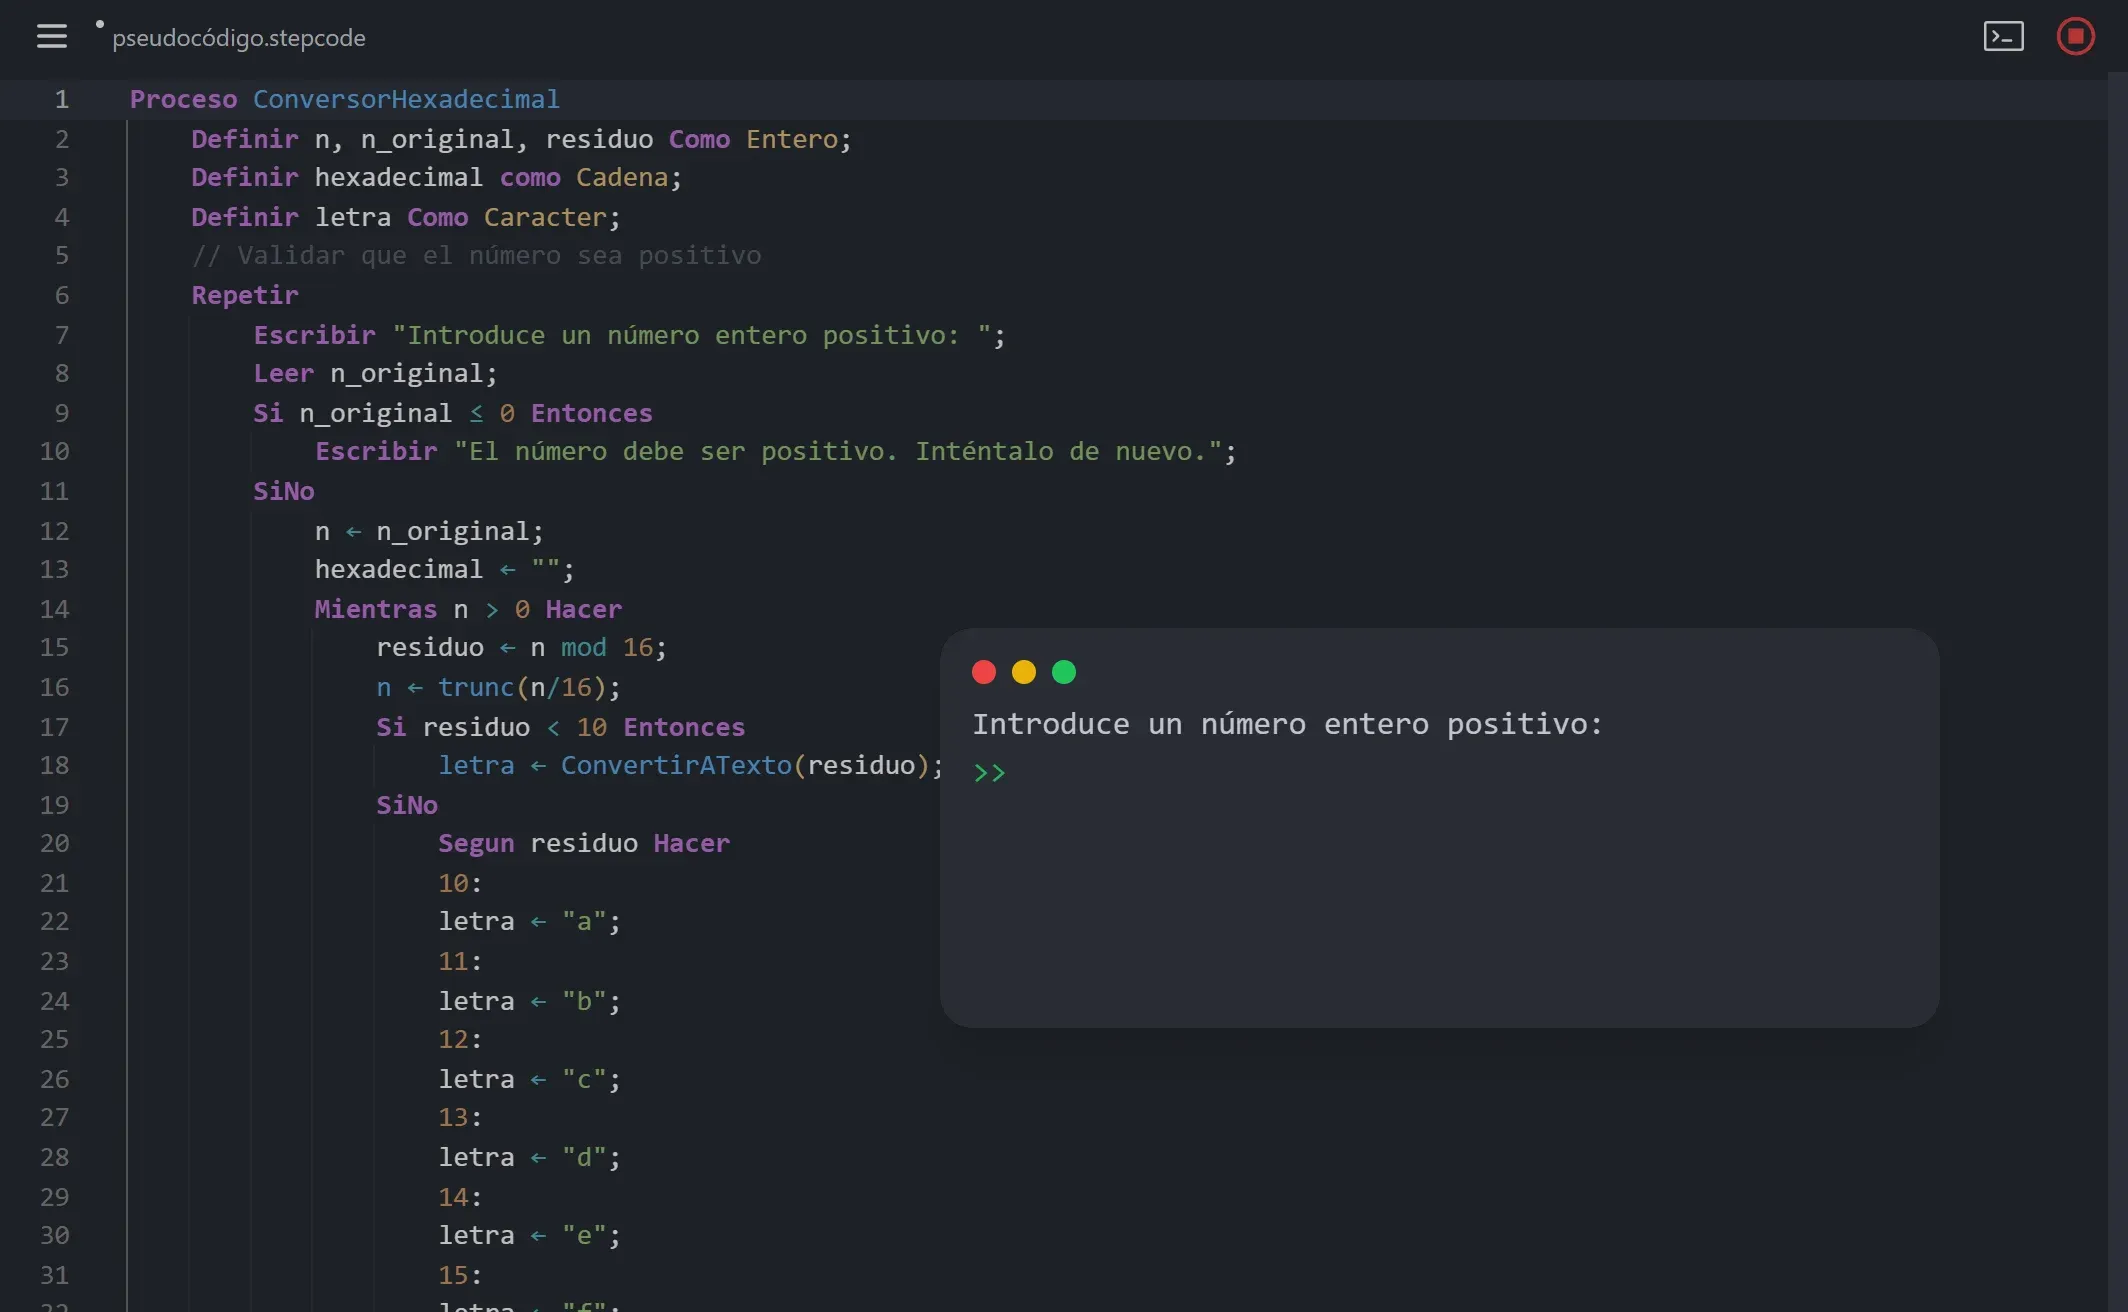This screenshot has width=2128, height=1312.
Task: Toggle a breakpoint on line 20
Action: click(56, 843)
